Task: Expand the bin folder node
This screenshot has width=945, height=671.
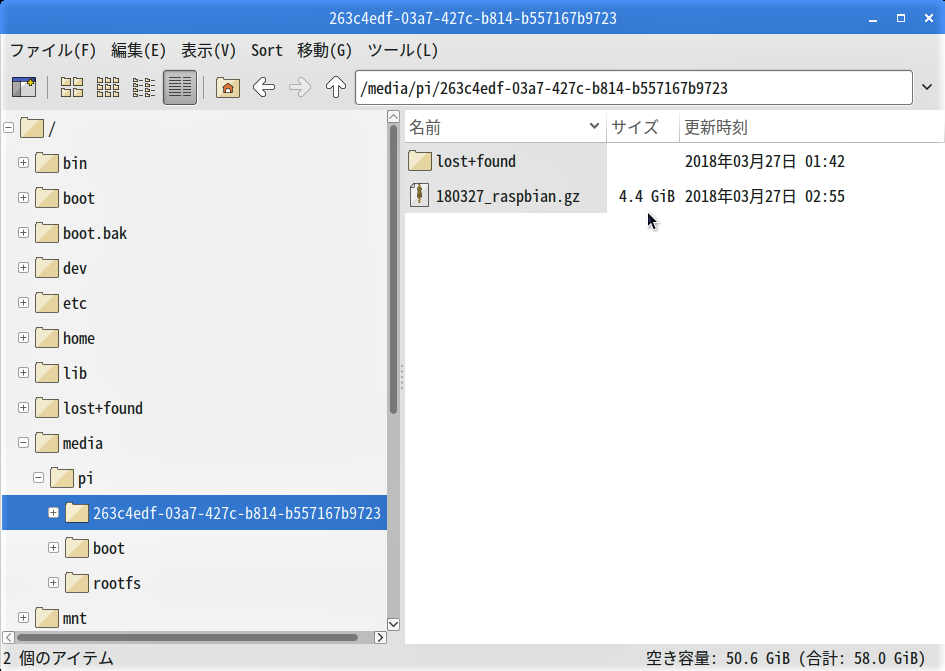Action: pos(24,163)
